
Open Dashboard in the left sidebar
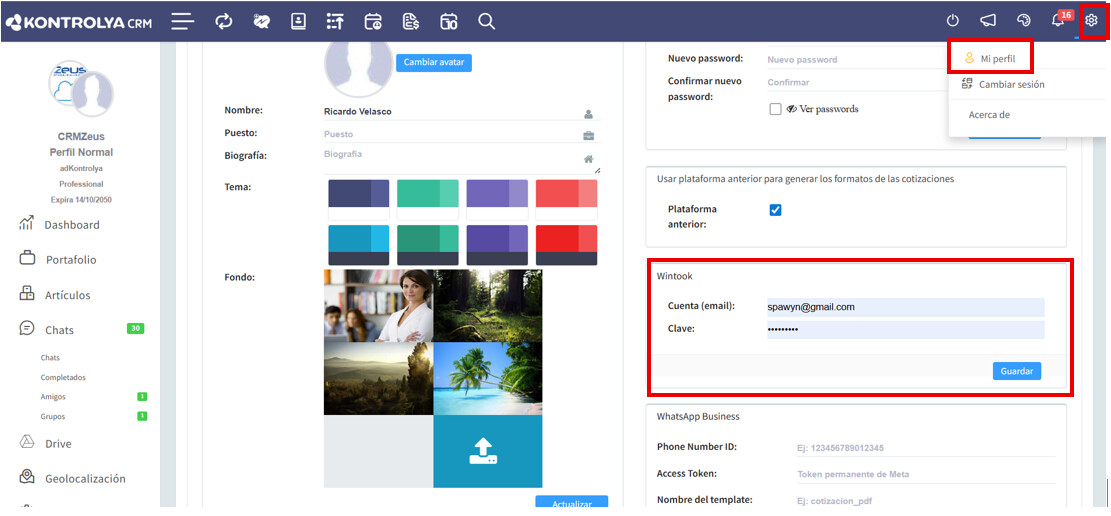(71, 225)
